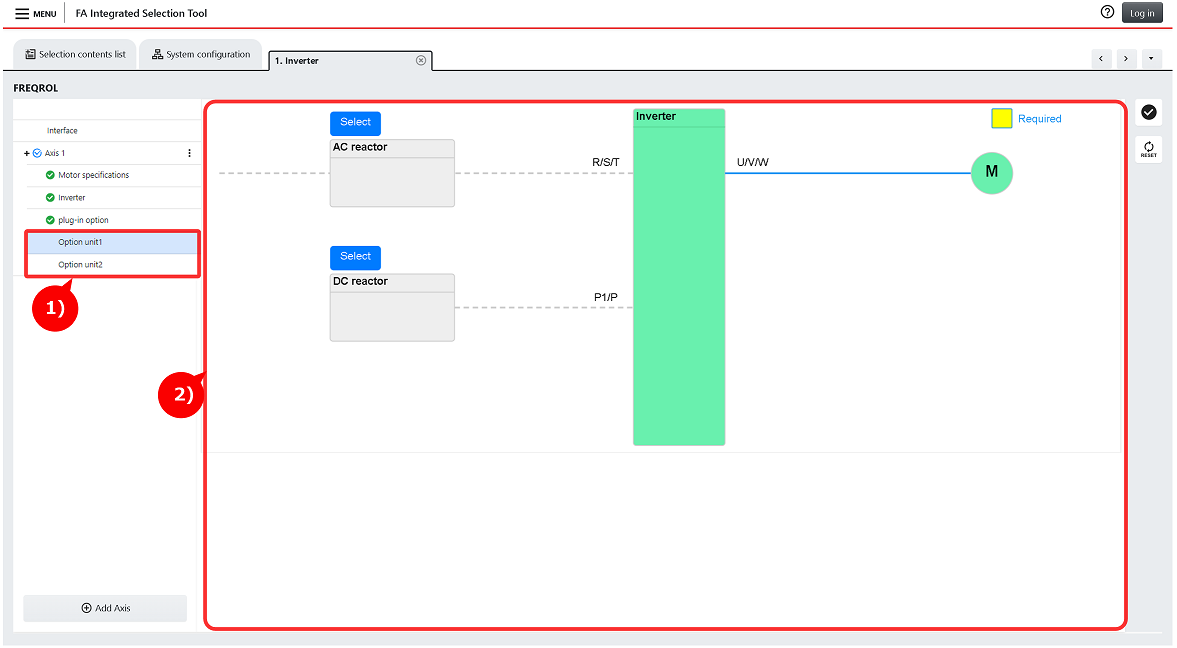1177x648 pixels.
Task: Click the Required legend label
Action: 1040,119
